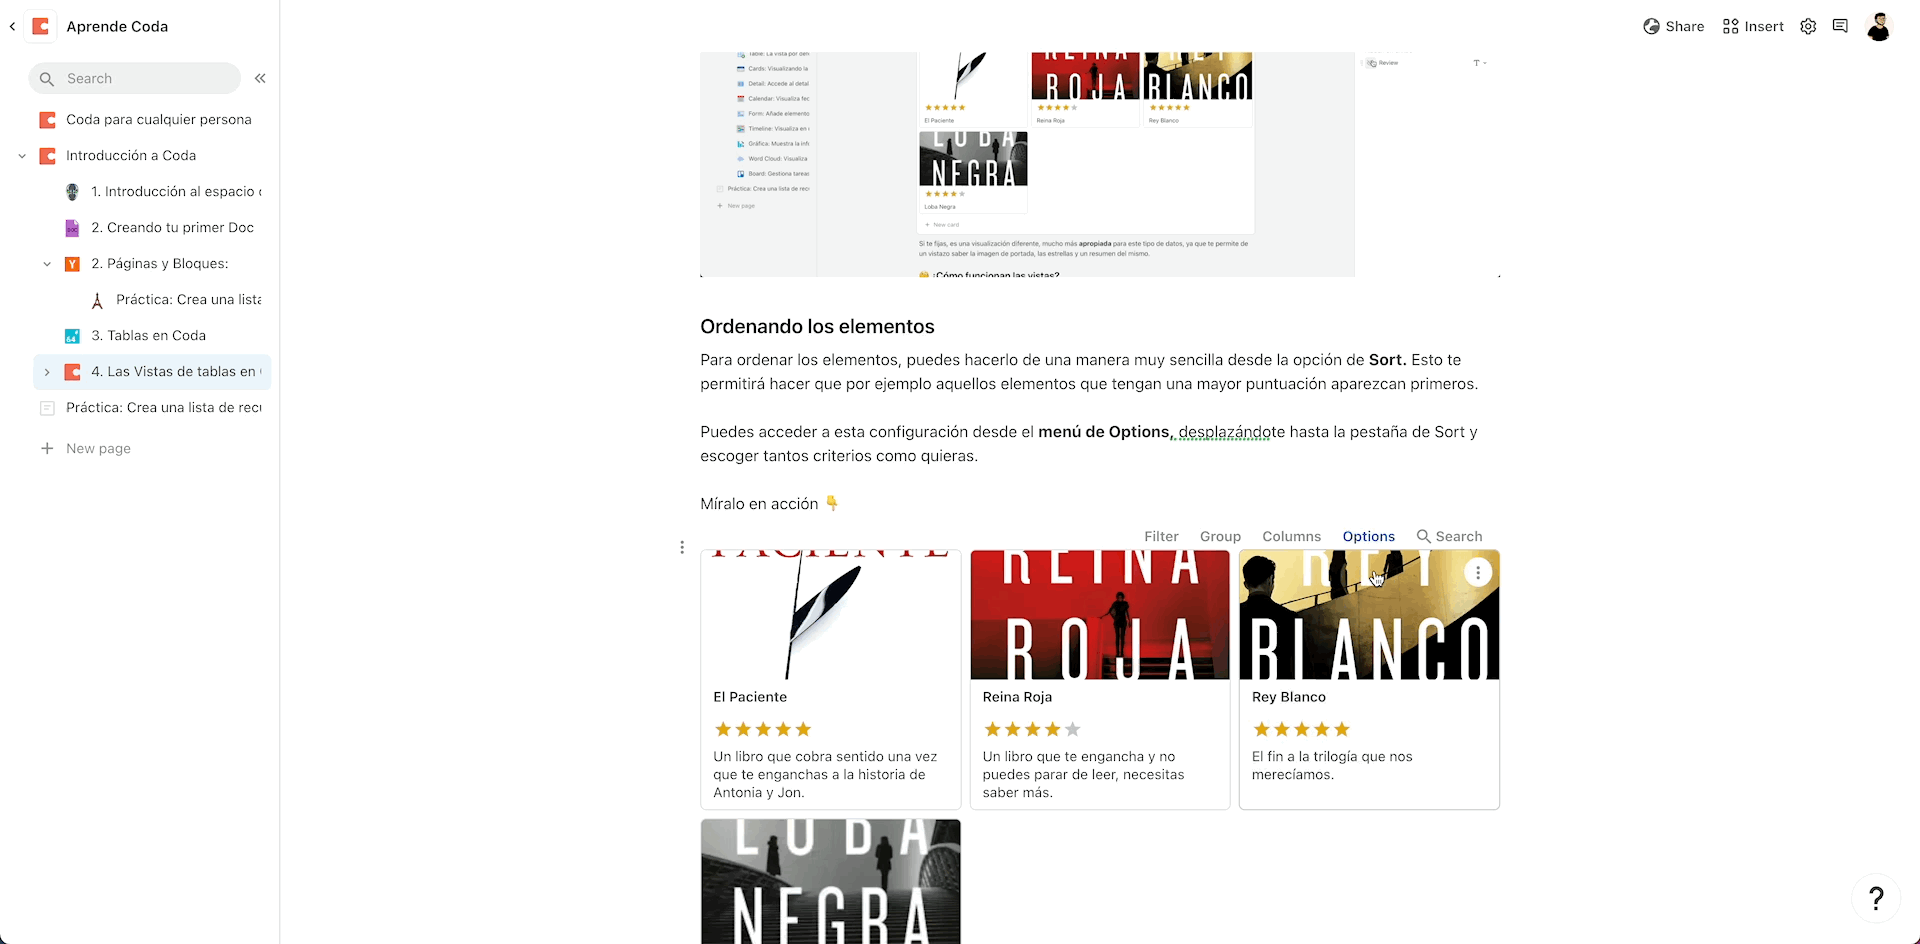1920x944 pixels.
Task: Open doc settings gear icon
Action: (1808, 27)
